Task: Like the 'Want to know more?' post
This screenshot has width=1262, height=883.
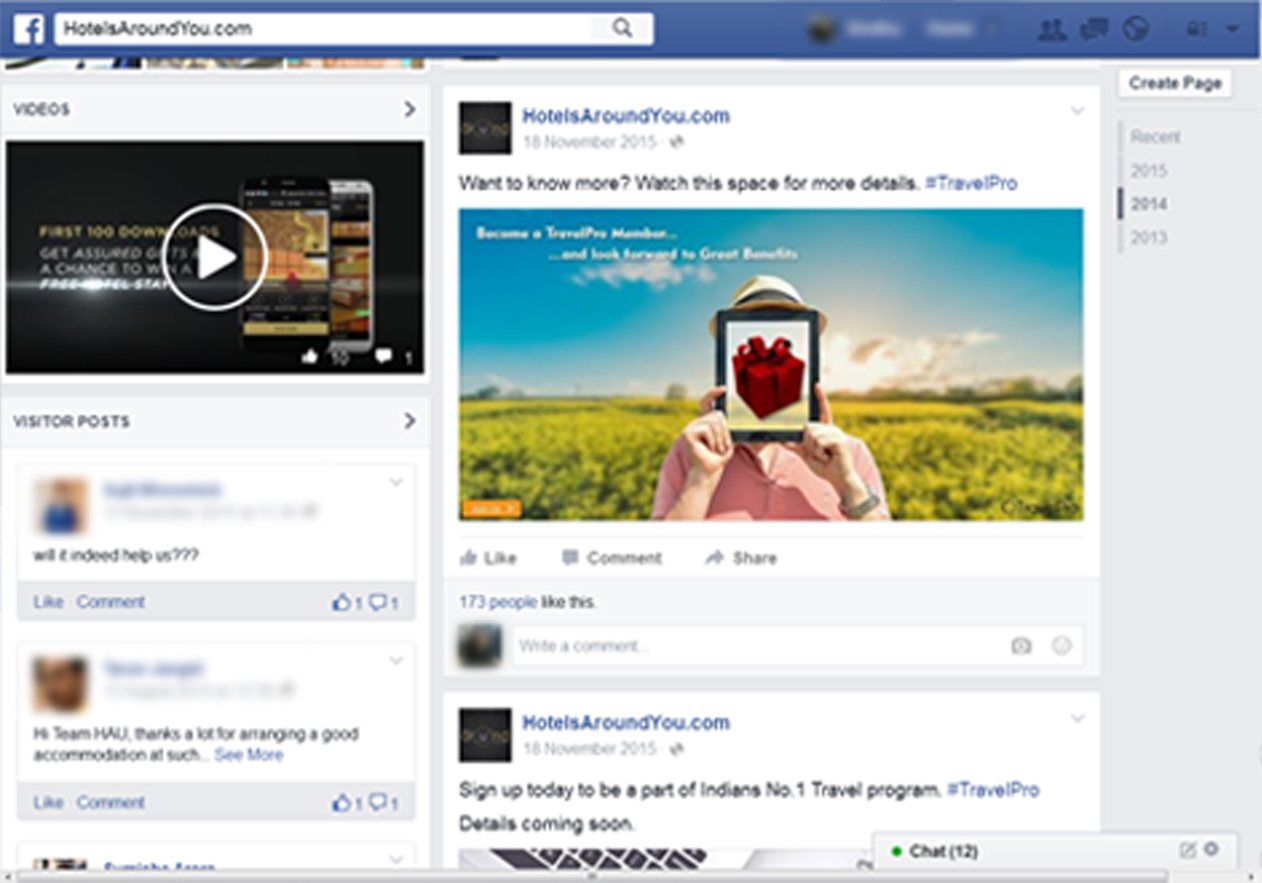Action: pos(488,558)
